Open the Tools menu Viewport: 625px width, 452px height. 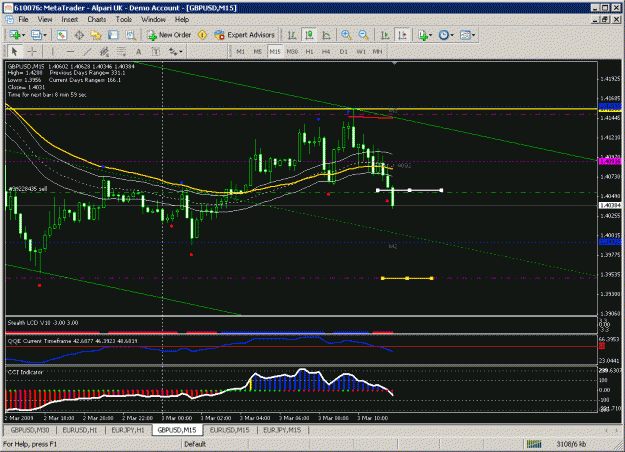click(124, 19)
